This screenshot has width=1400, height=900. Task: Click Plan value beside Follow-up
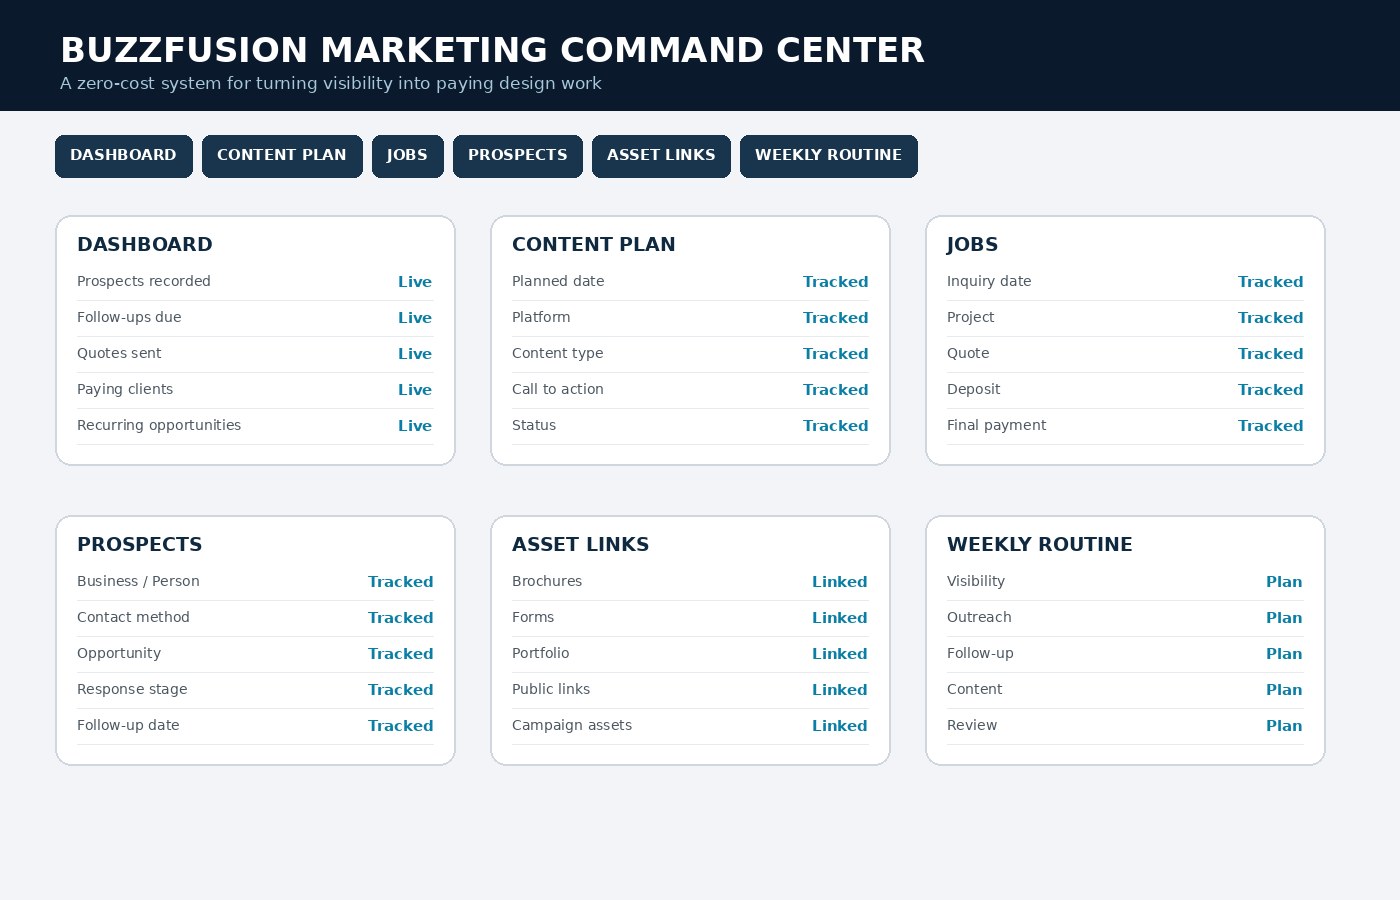pyautogui.click(x=1284, y=654)
